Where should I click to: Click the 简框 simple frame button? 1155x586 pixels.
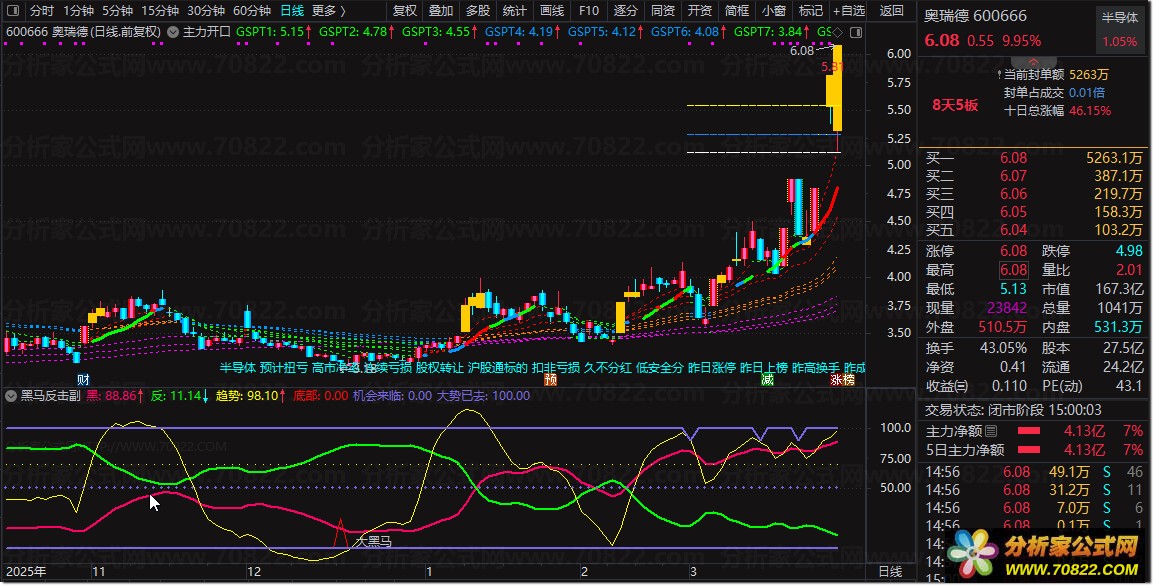coord(737,11)
